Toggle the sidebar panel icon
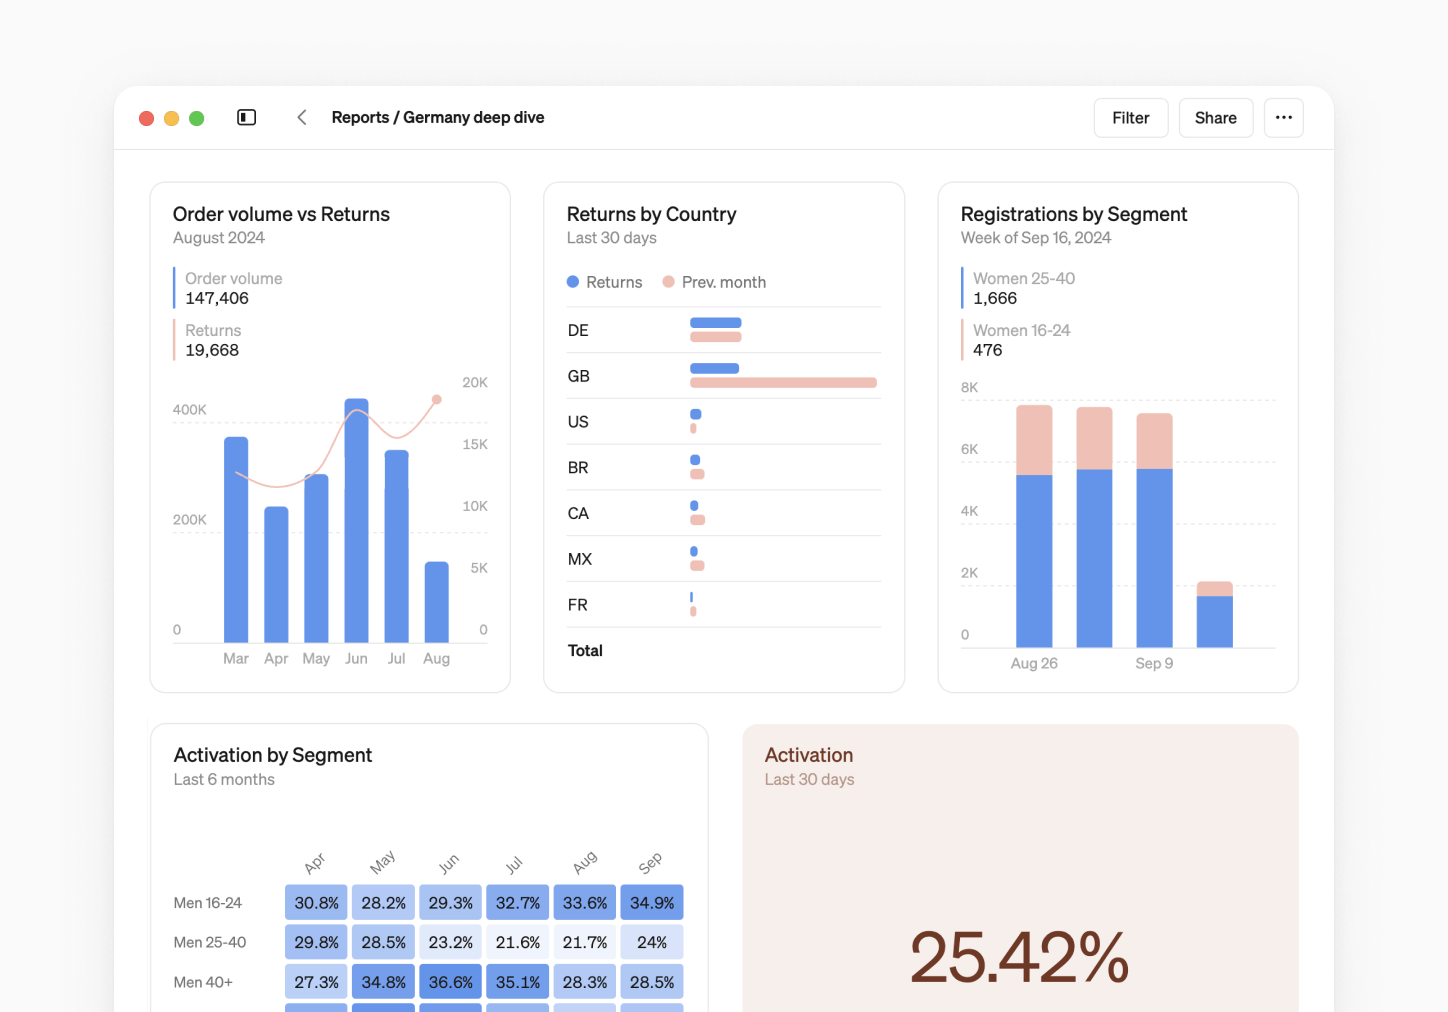1448x1012 pixels. (x=246, y=117)
